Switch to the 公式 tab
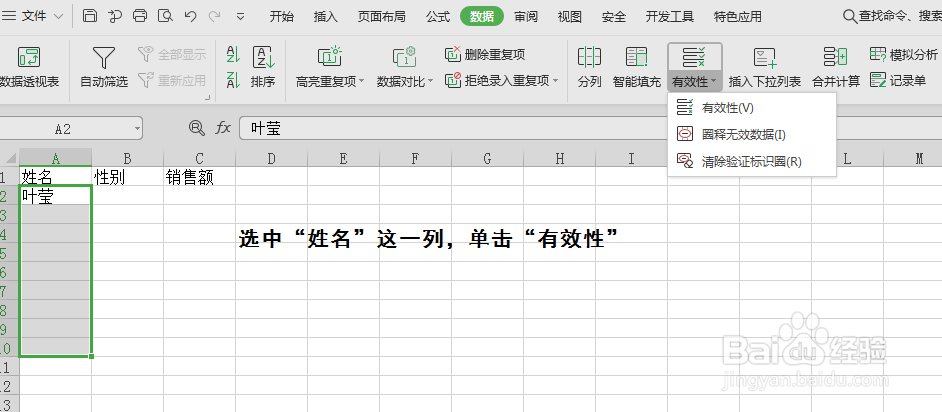 click(x=438, y=17)
